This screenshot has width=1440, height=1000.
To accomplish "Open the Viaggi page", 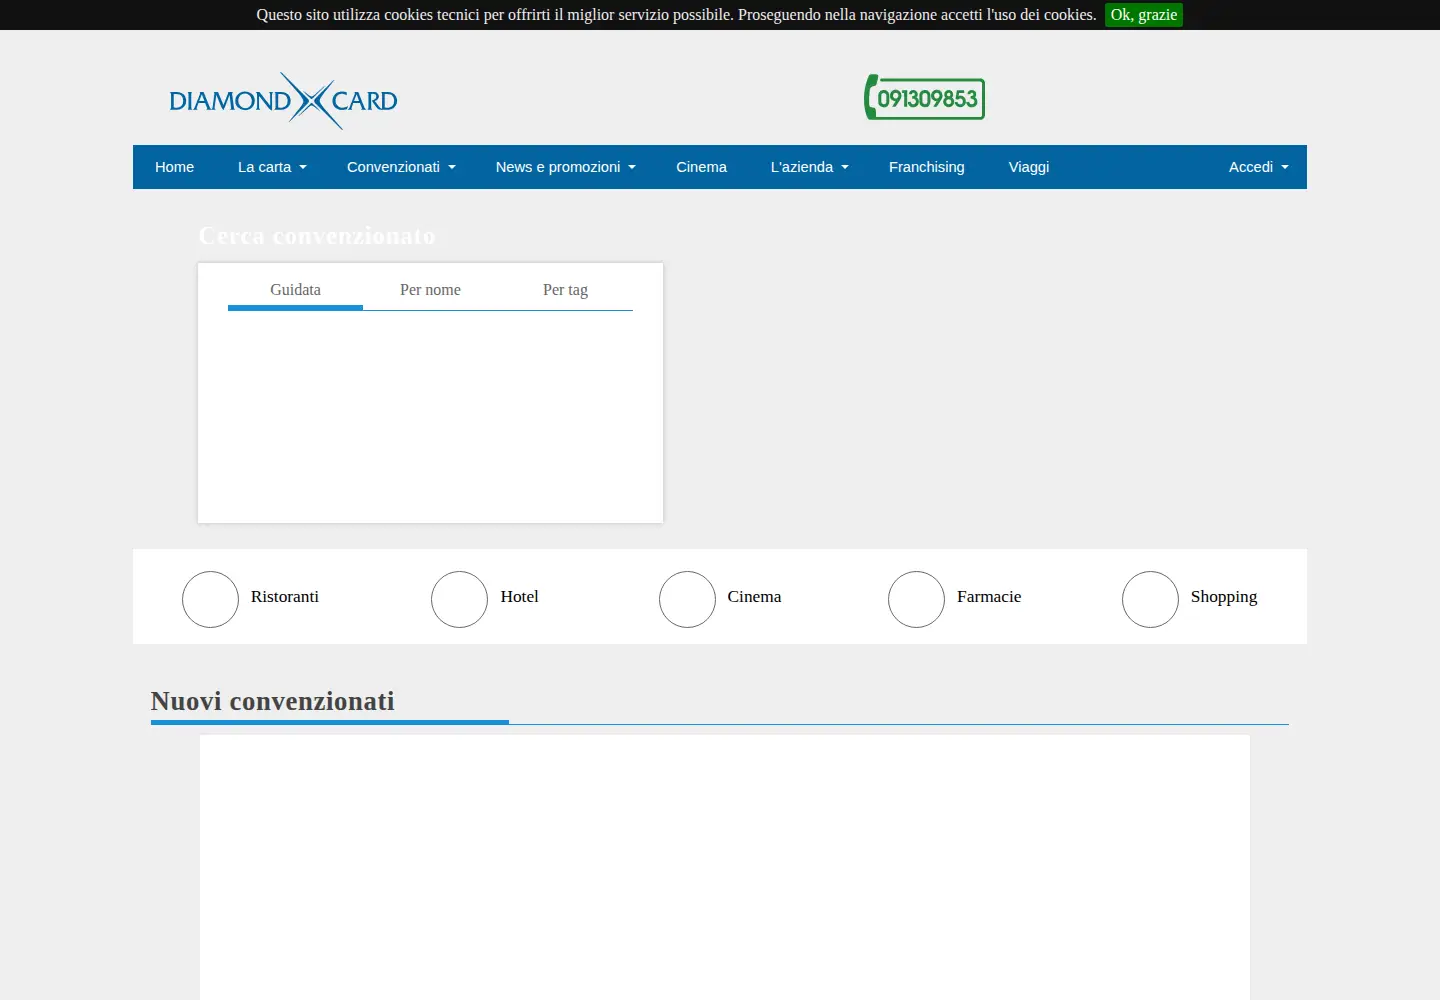I will [x=1029, y=167].
